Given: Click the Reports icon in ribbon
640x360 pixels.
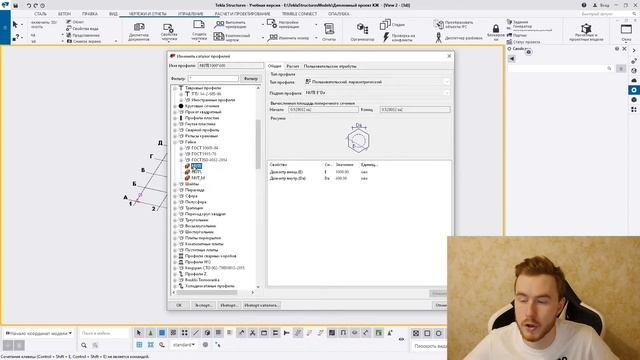Looking at the screenshot, I should click(329, 29).
